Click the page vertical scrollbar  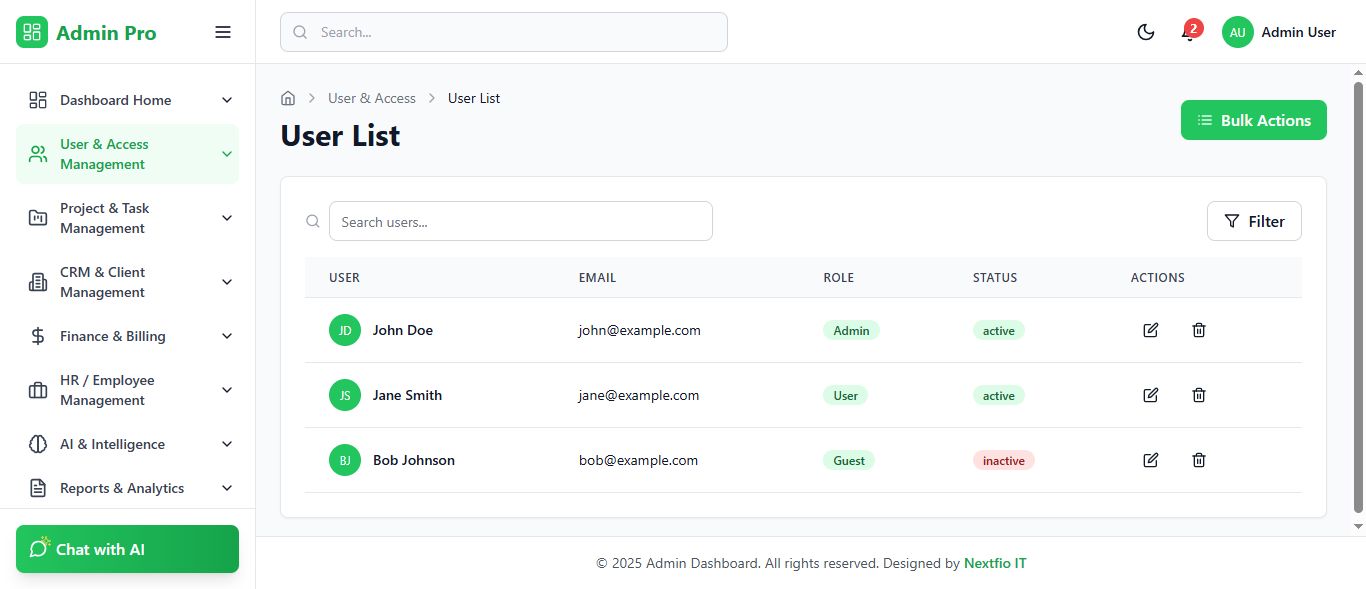pyautogui.click(x=1358, y=300)
